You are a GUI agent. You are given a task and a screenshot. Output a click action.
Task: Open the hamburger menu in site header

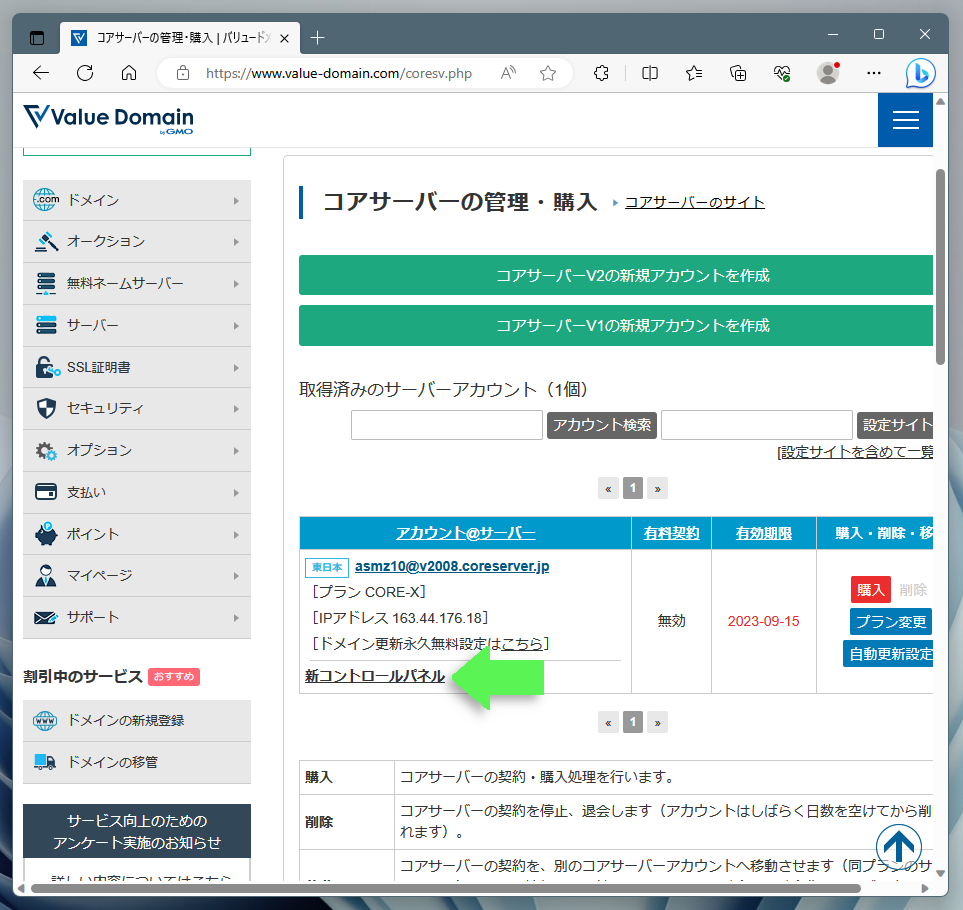tap(905, 120)
